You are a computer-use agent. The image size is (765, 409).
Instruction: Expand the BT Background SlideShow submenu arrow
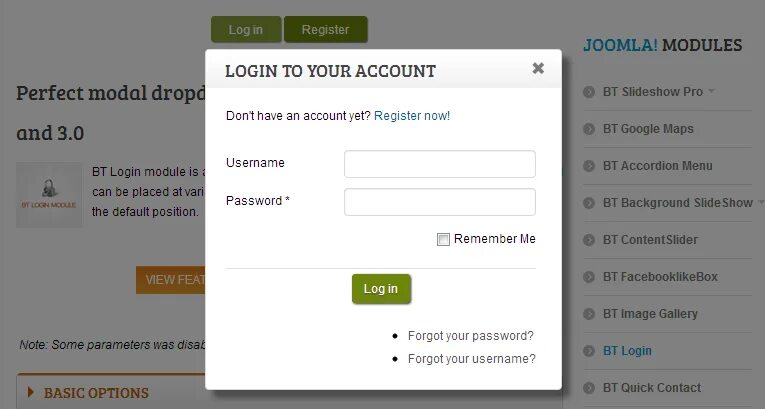pos(761,202)
